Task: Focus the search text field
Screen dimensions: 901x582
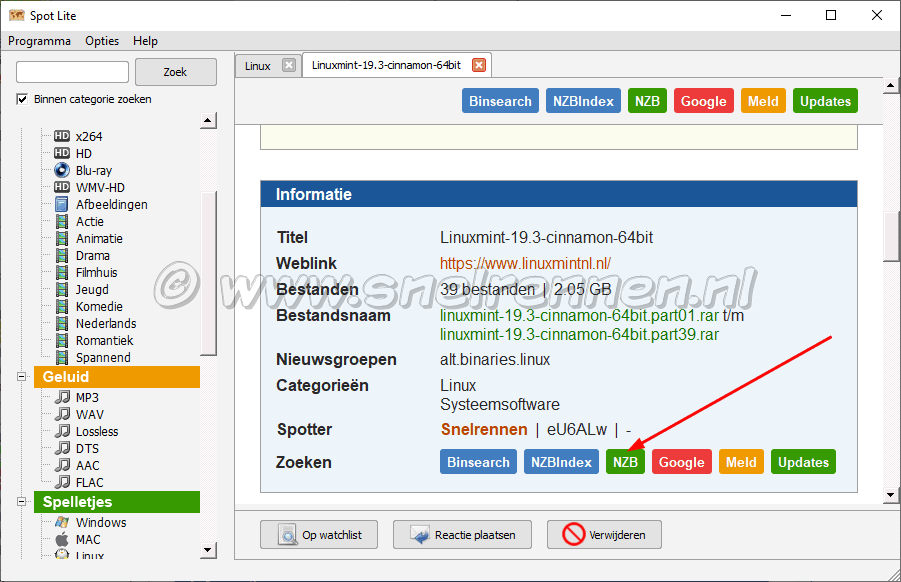Action: click(x=72, y=72)
